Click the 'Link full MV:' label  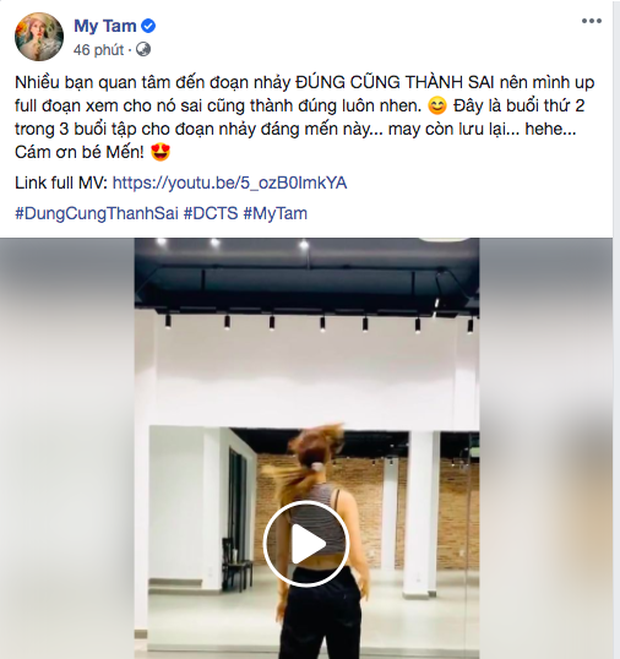point(61,183)
